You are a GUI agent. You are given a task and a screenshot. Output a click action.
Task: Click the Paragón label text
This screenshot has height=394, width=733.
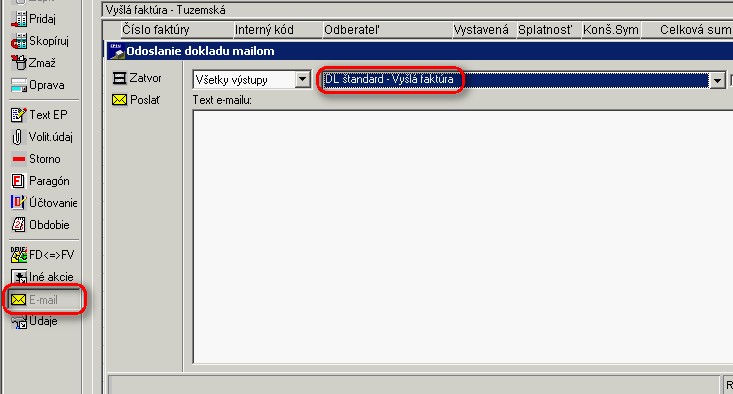(49, 181)
